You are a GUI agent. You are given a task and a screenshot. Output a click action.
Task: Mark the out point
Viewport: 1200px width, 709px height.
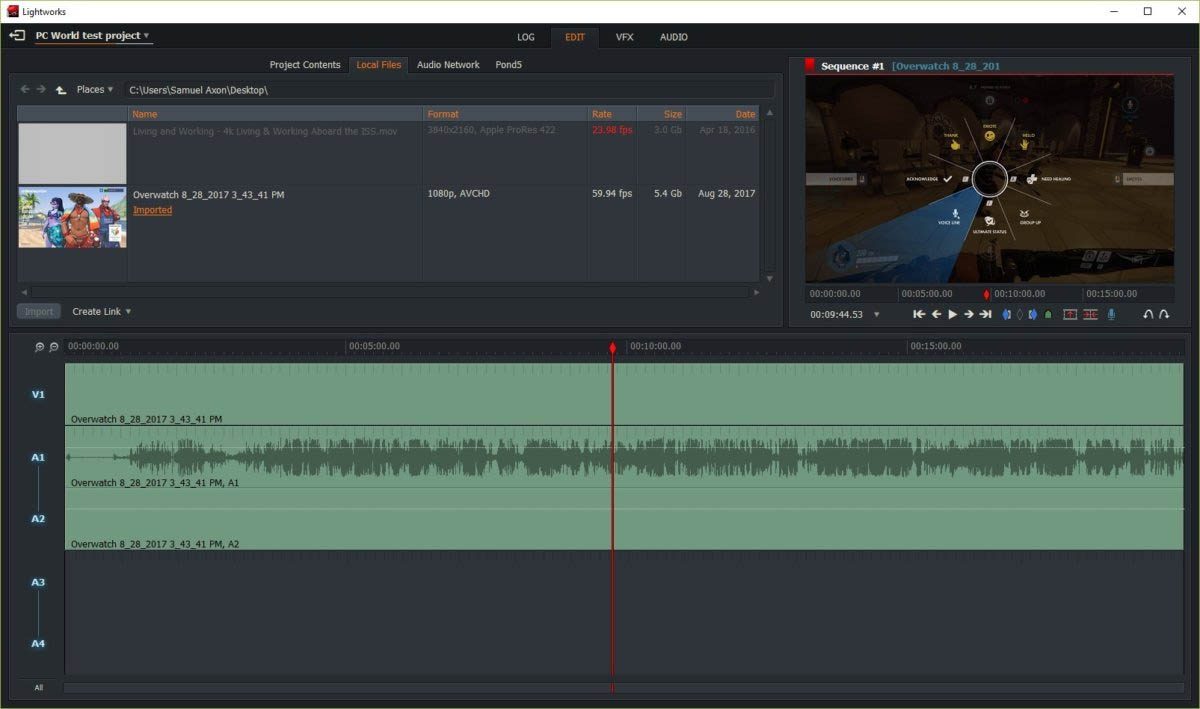tap(1033, 314)
